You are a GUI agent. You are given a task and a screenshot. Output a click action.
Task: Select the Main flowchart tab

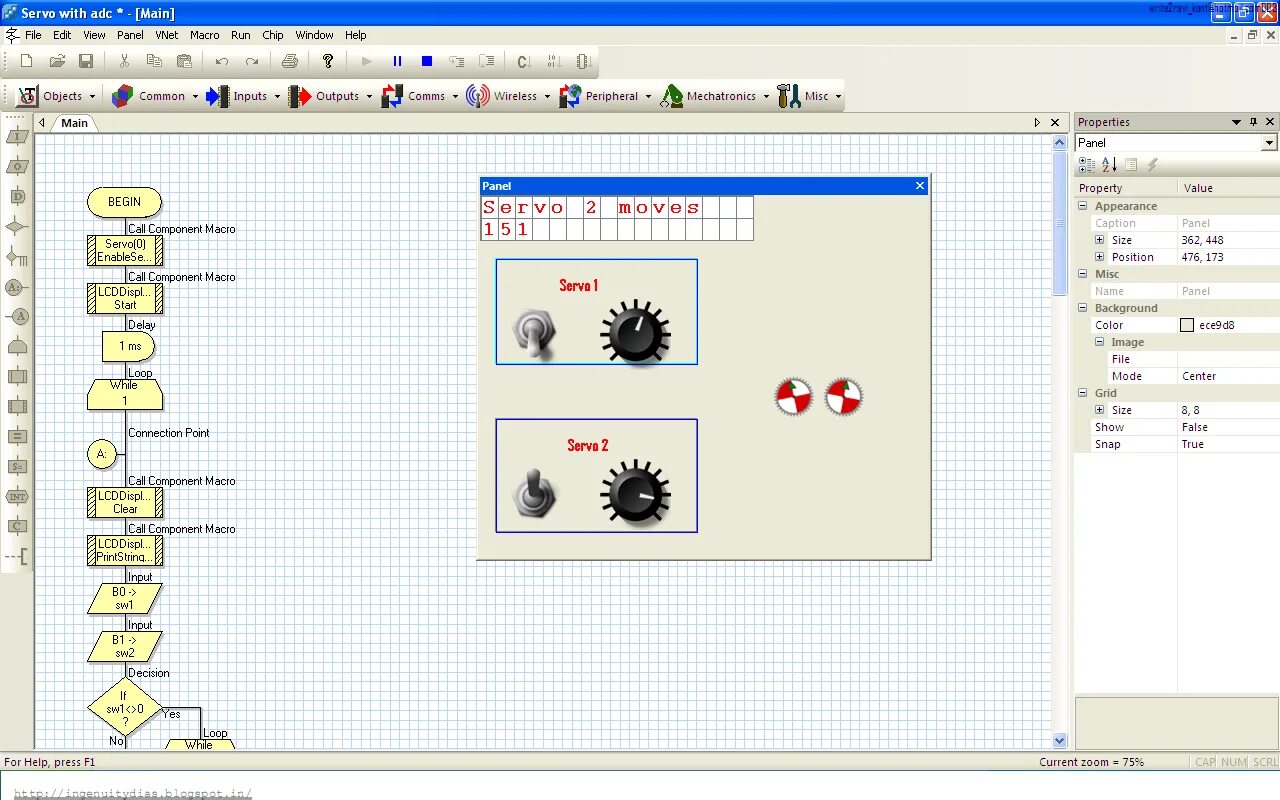pyautogui.click(x=75, y=123)
